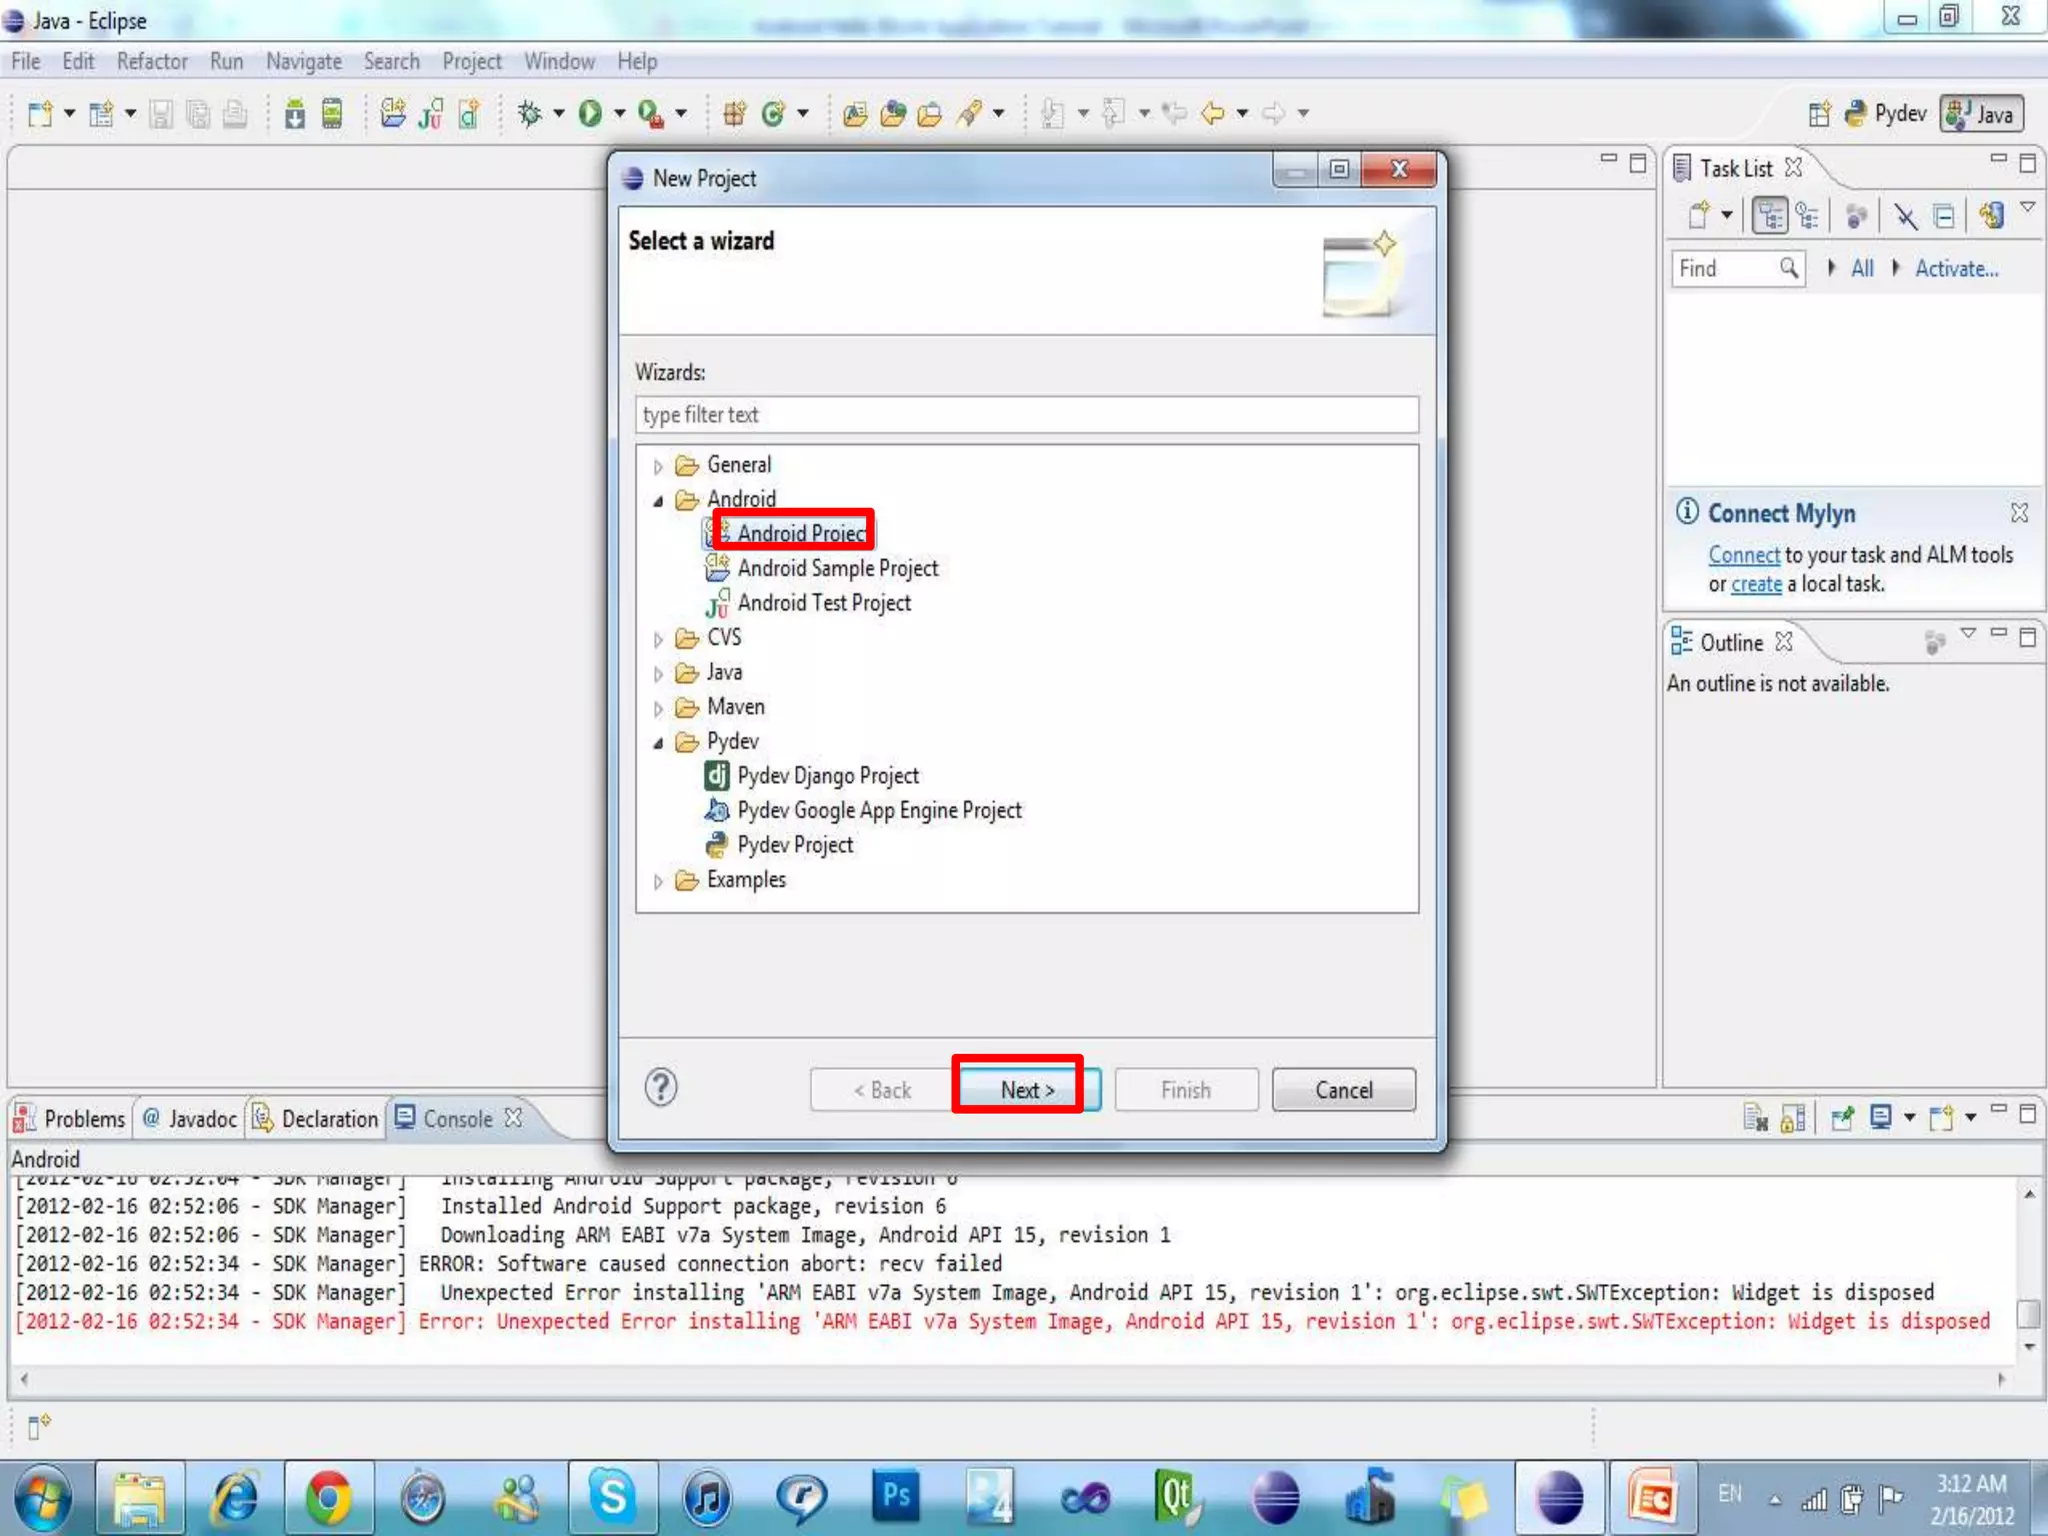Image resolution: width=2048 pixels, height=1536 pixels.
Task: Toggle the Java perspective button
Action: 1981,114
